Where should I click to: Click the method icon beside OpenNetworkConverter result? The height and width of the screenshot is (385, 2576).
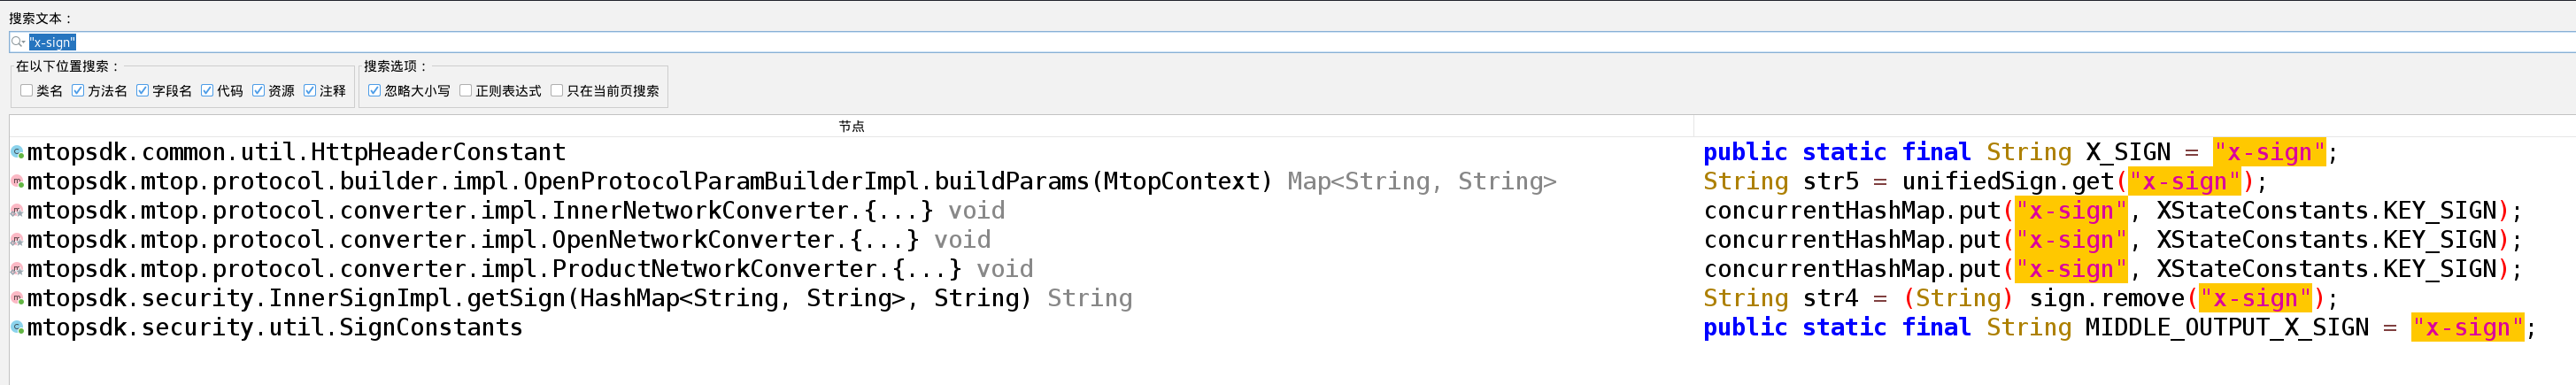17,240
